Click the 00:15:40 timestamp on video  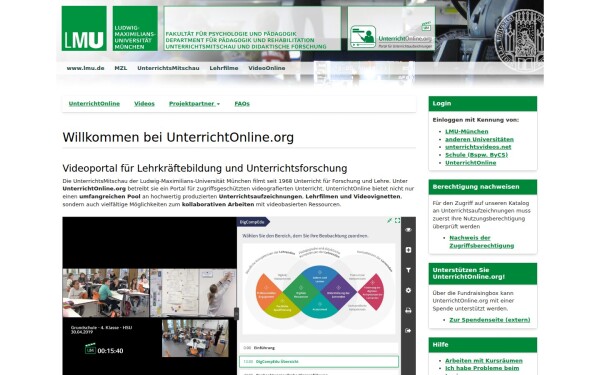pyautogui.click(x=110, y=351)
